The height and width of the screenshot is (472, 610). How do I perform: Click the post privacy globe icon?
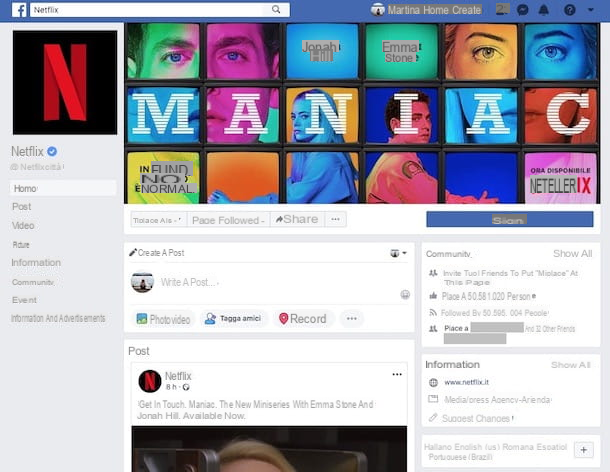click(186, 387)
